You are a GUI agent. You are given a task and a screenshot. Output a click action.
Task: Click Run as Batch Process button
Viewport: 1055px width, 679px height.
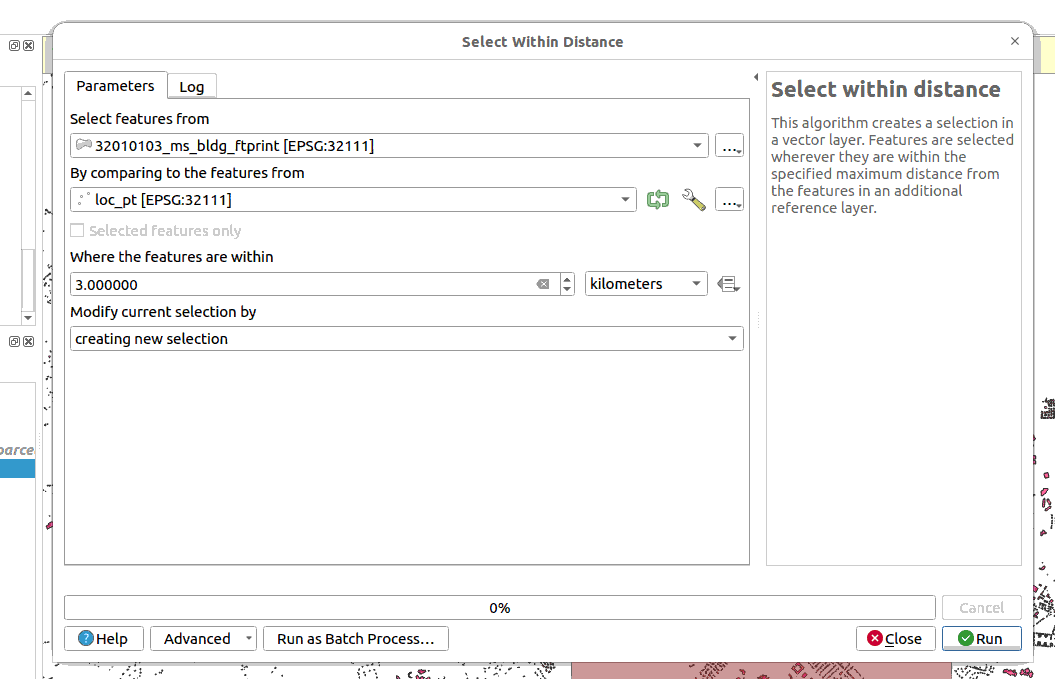click(355, 639)
